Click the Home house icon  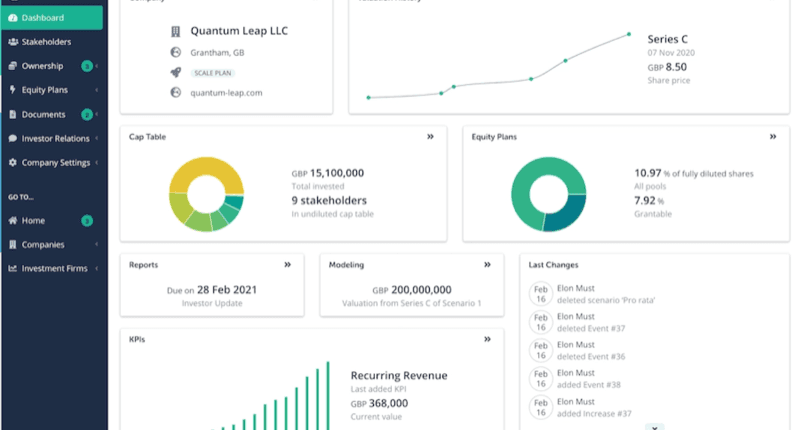tap(12, 220)
